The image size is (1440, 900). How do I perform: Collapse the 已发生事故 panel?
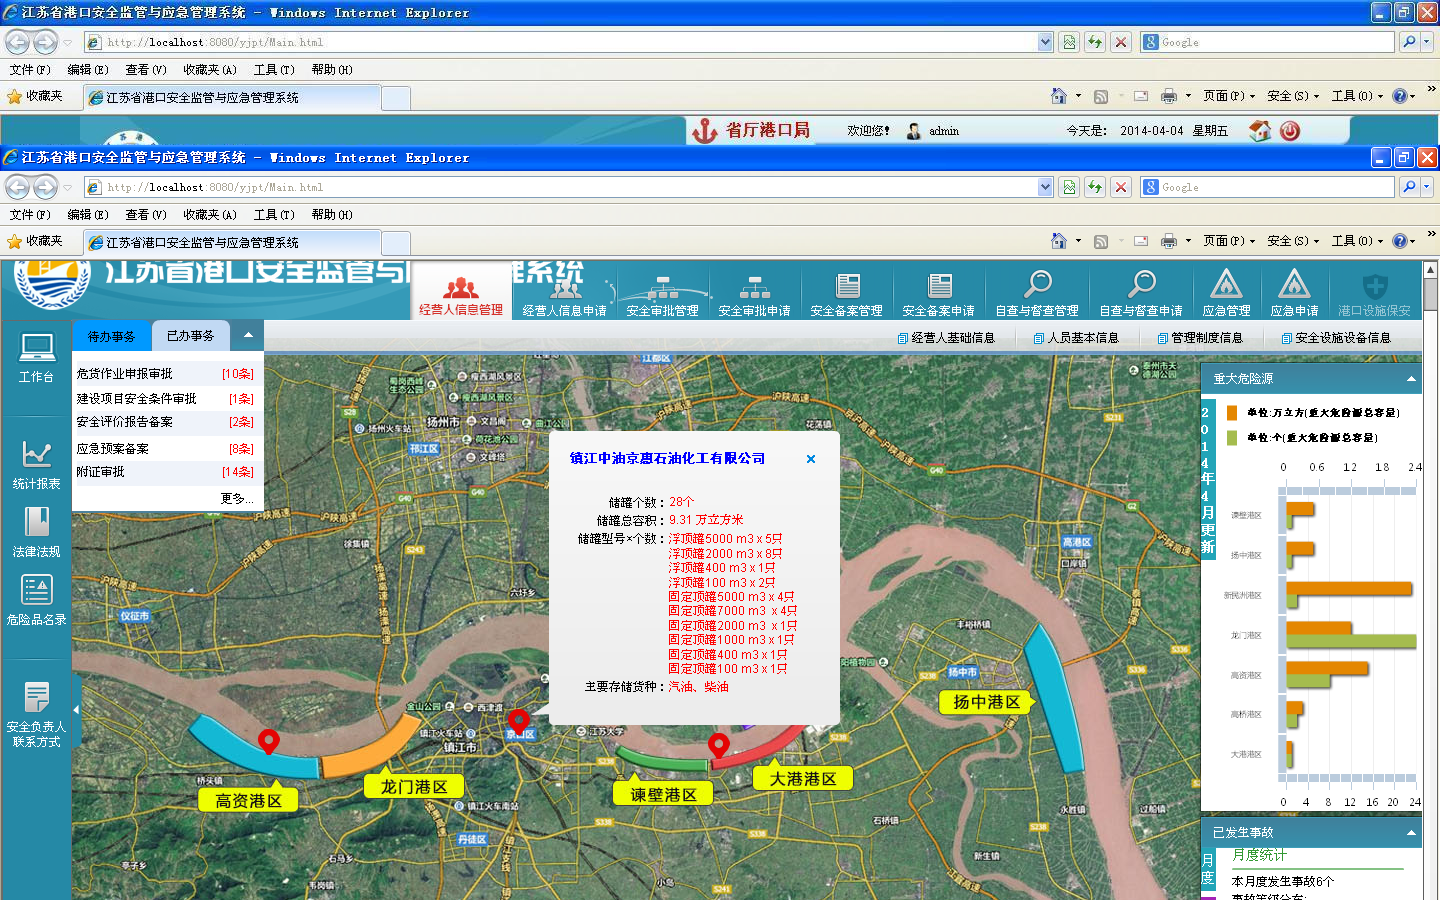point(1411,833)
